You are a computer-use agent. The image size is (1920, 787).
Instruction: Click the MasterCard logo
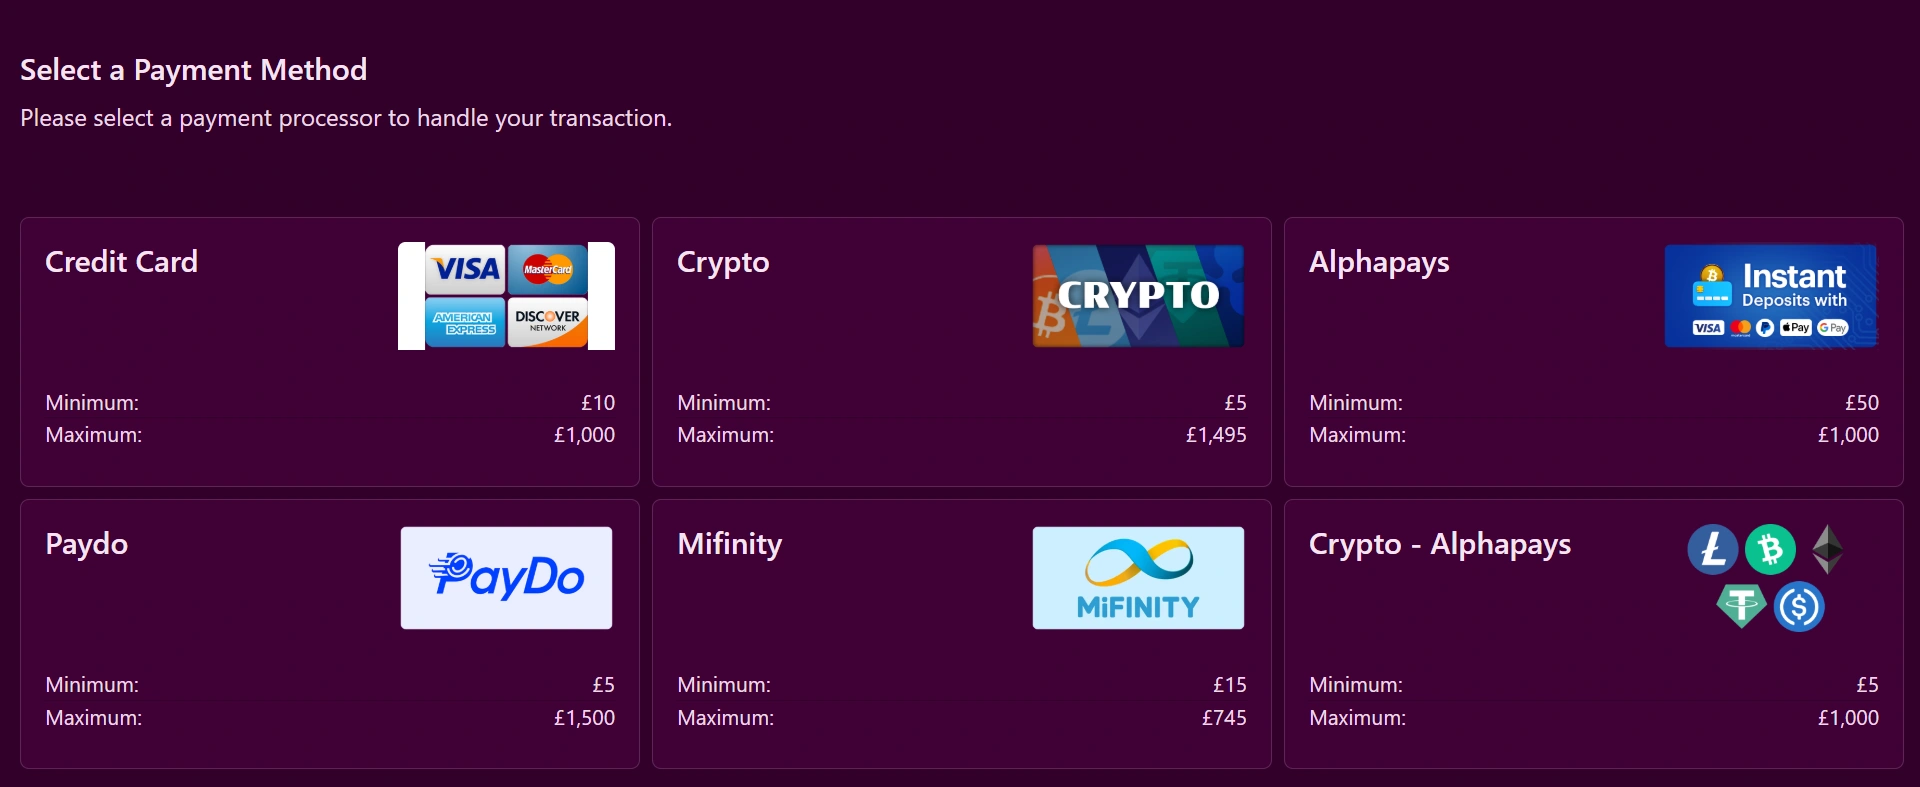tap(548, 269)
